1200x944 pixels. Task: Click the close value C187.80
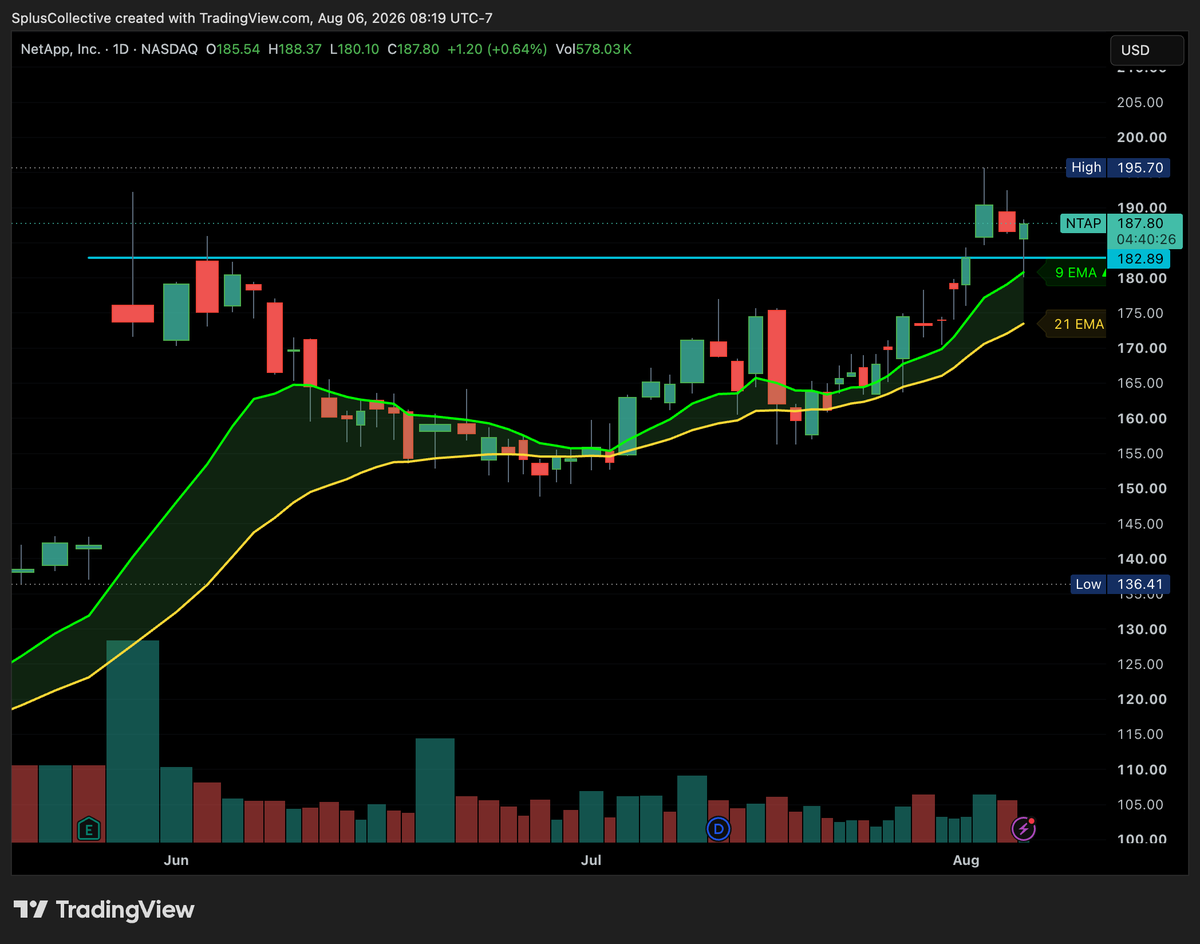click(x=415, y=48)
